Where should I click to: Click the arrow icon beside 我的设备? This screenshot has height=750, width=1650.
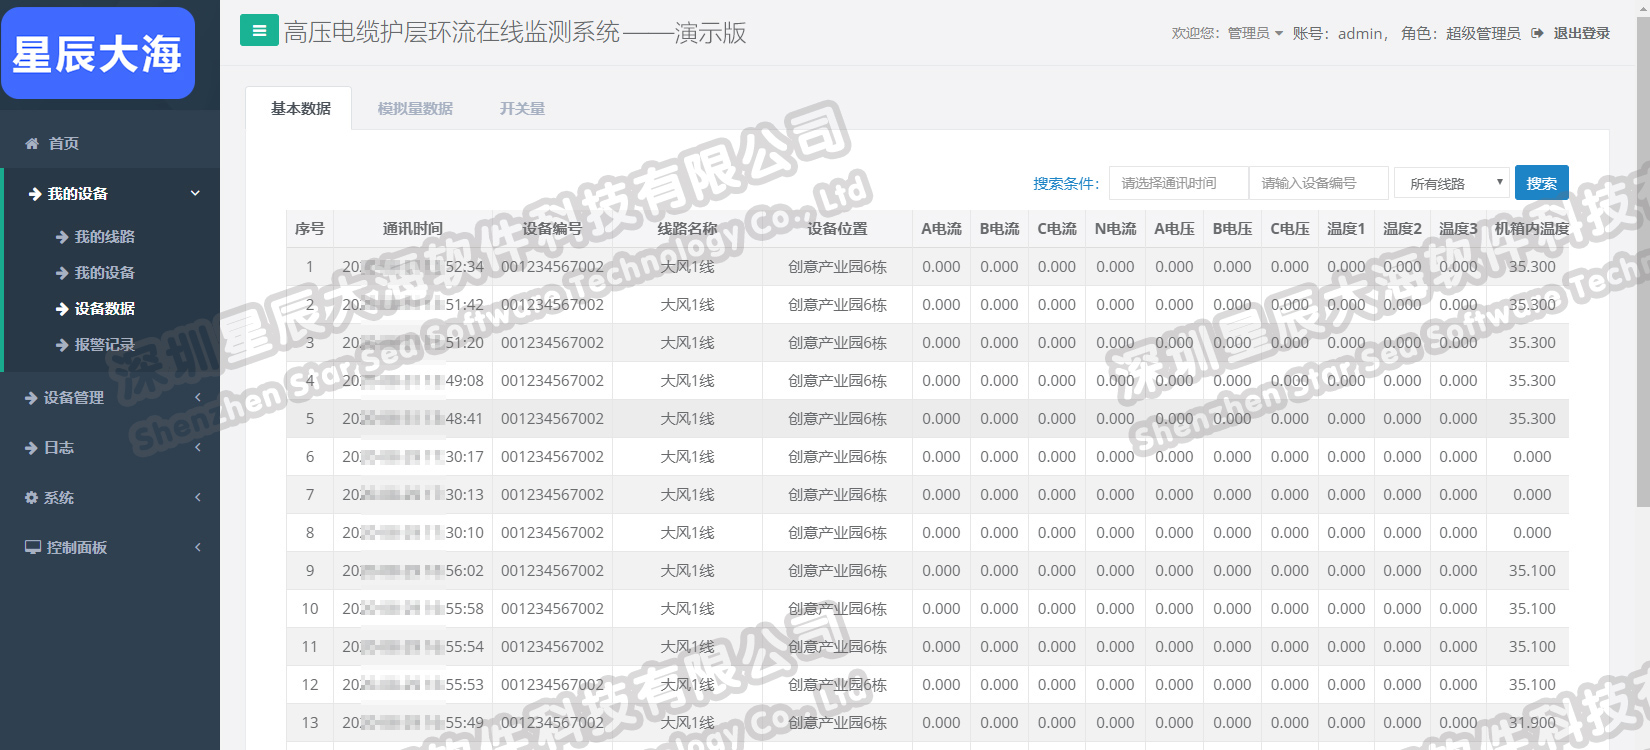point(35,194)
